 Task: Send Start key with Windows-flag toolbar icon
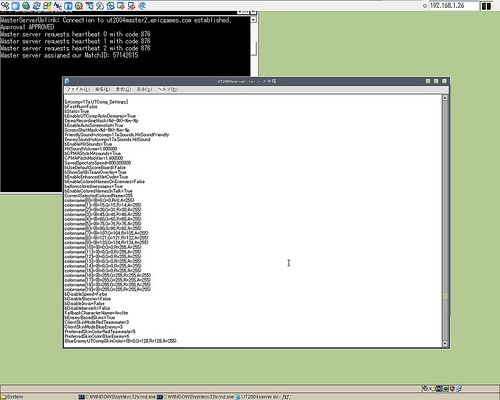[47, 6]
